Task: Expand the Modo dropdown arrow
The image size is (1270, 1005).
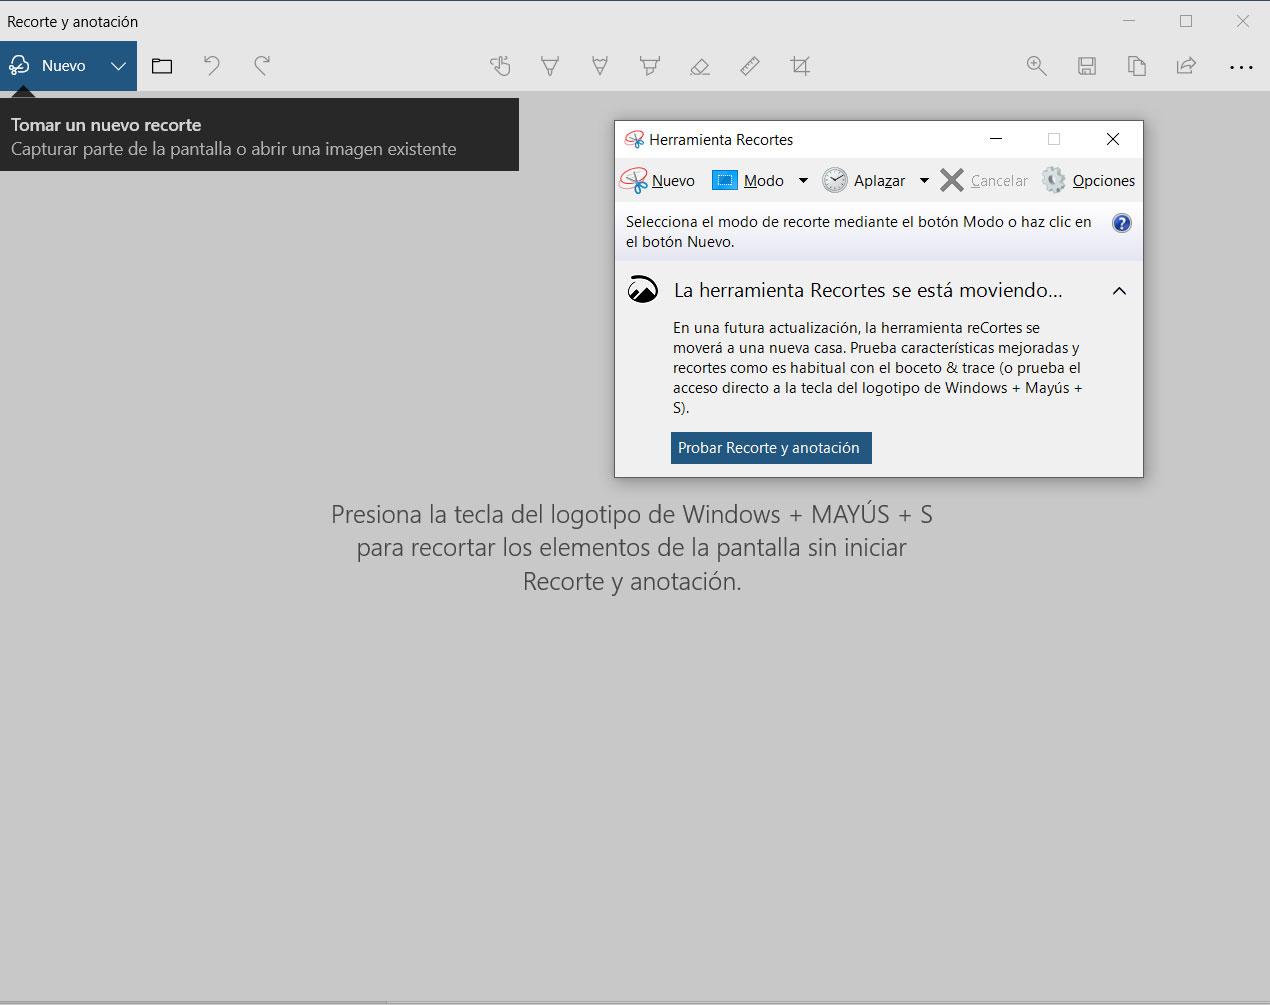Action: pyautogui.click(x=803, y=181)
